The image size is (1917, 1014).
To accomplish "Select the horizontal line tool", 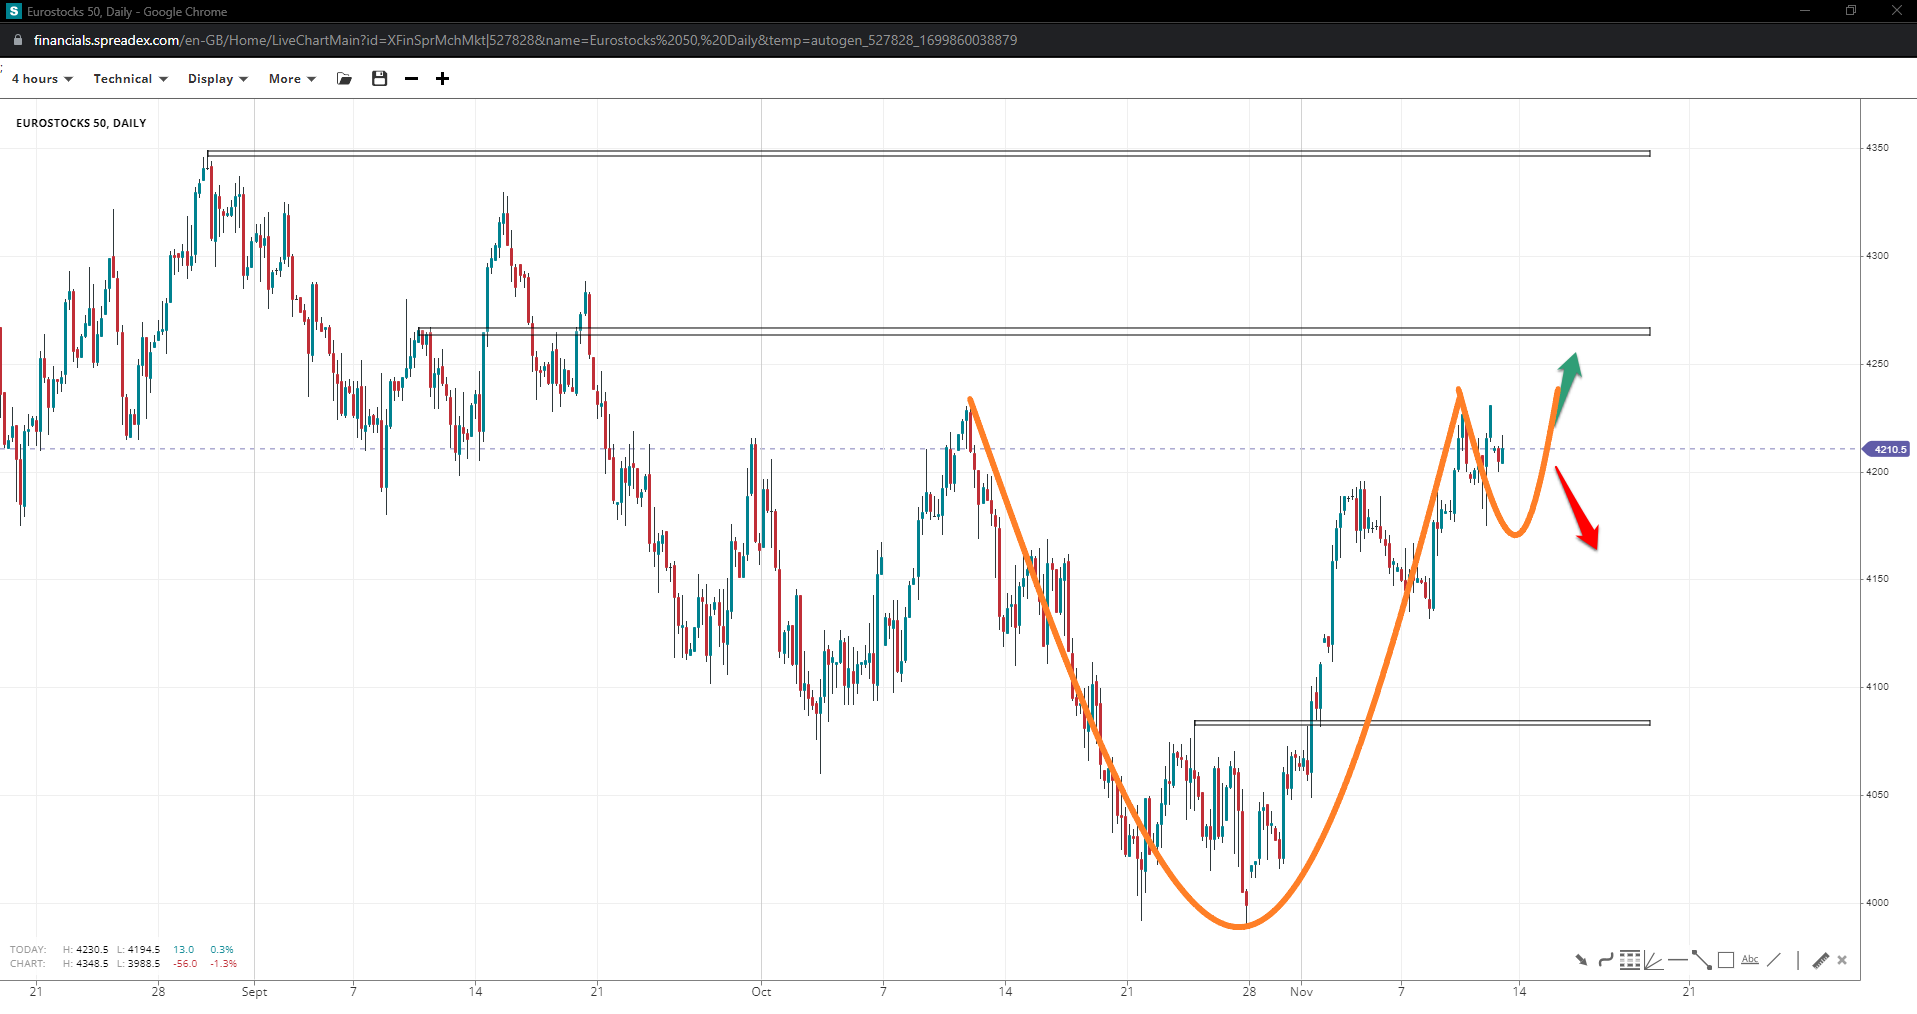I will click(x=1677, y=960).
